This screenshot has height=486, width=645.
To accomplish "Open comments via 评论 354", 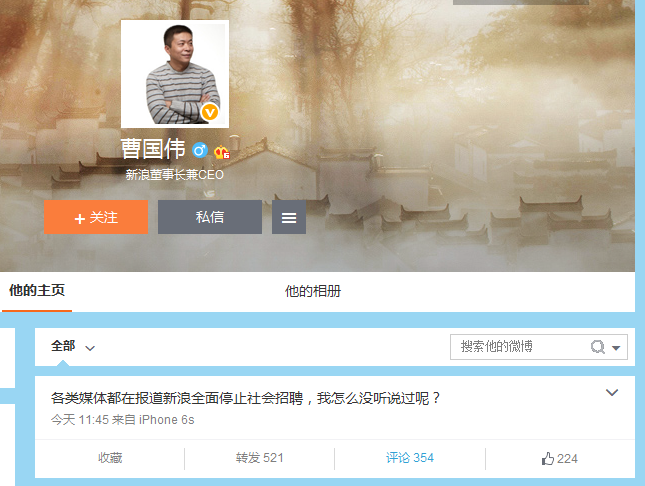I will [410, 458].
